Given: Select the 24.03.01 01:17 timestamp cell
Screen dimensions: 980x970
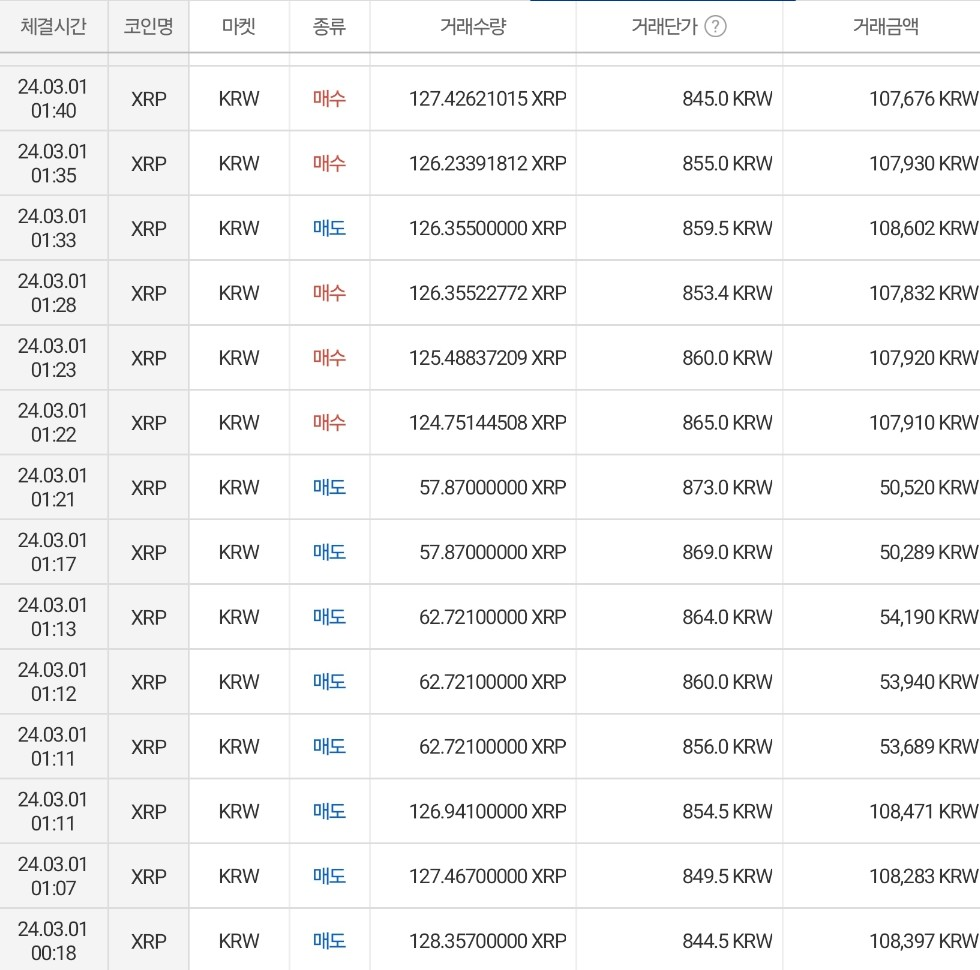Looking at the screenshot, I should coord(53,552).
